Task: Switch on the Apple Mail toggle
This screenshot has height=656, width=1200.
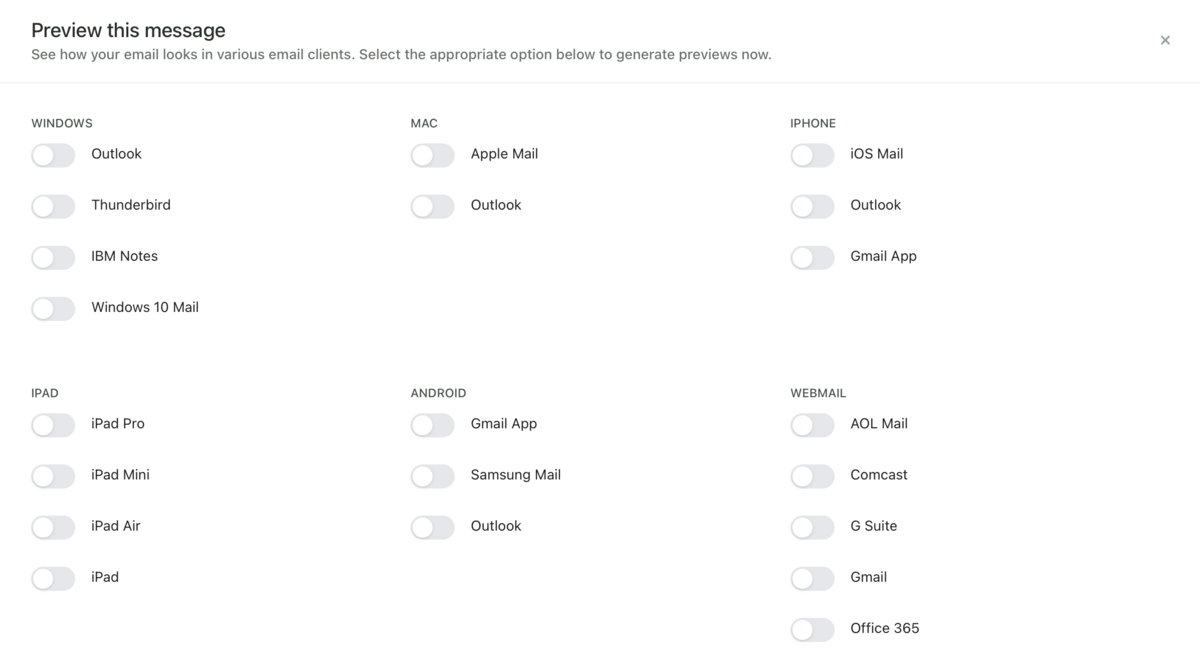Action: click(432, 155)
